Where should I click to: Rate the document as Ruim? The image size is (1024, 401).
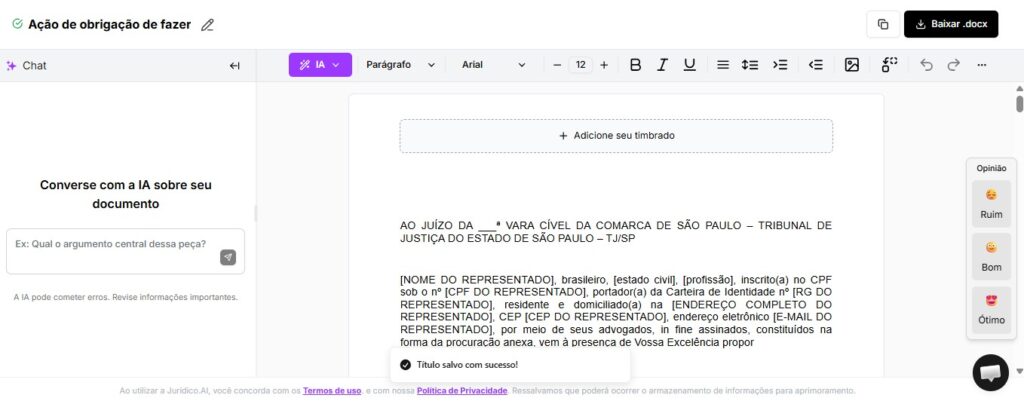[x=991, y=204]
